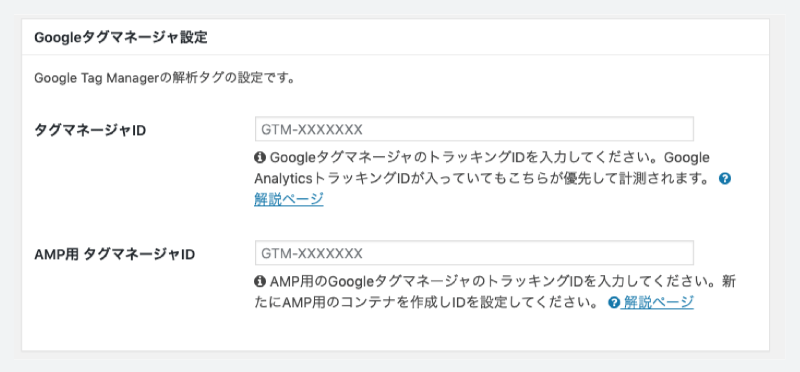Click the GTM-XXXXXXX placeholder in the AMP field
The image size is (800, 372).
click(x=312, y=254)
